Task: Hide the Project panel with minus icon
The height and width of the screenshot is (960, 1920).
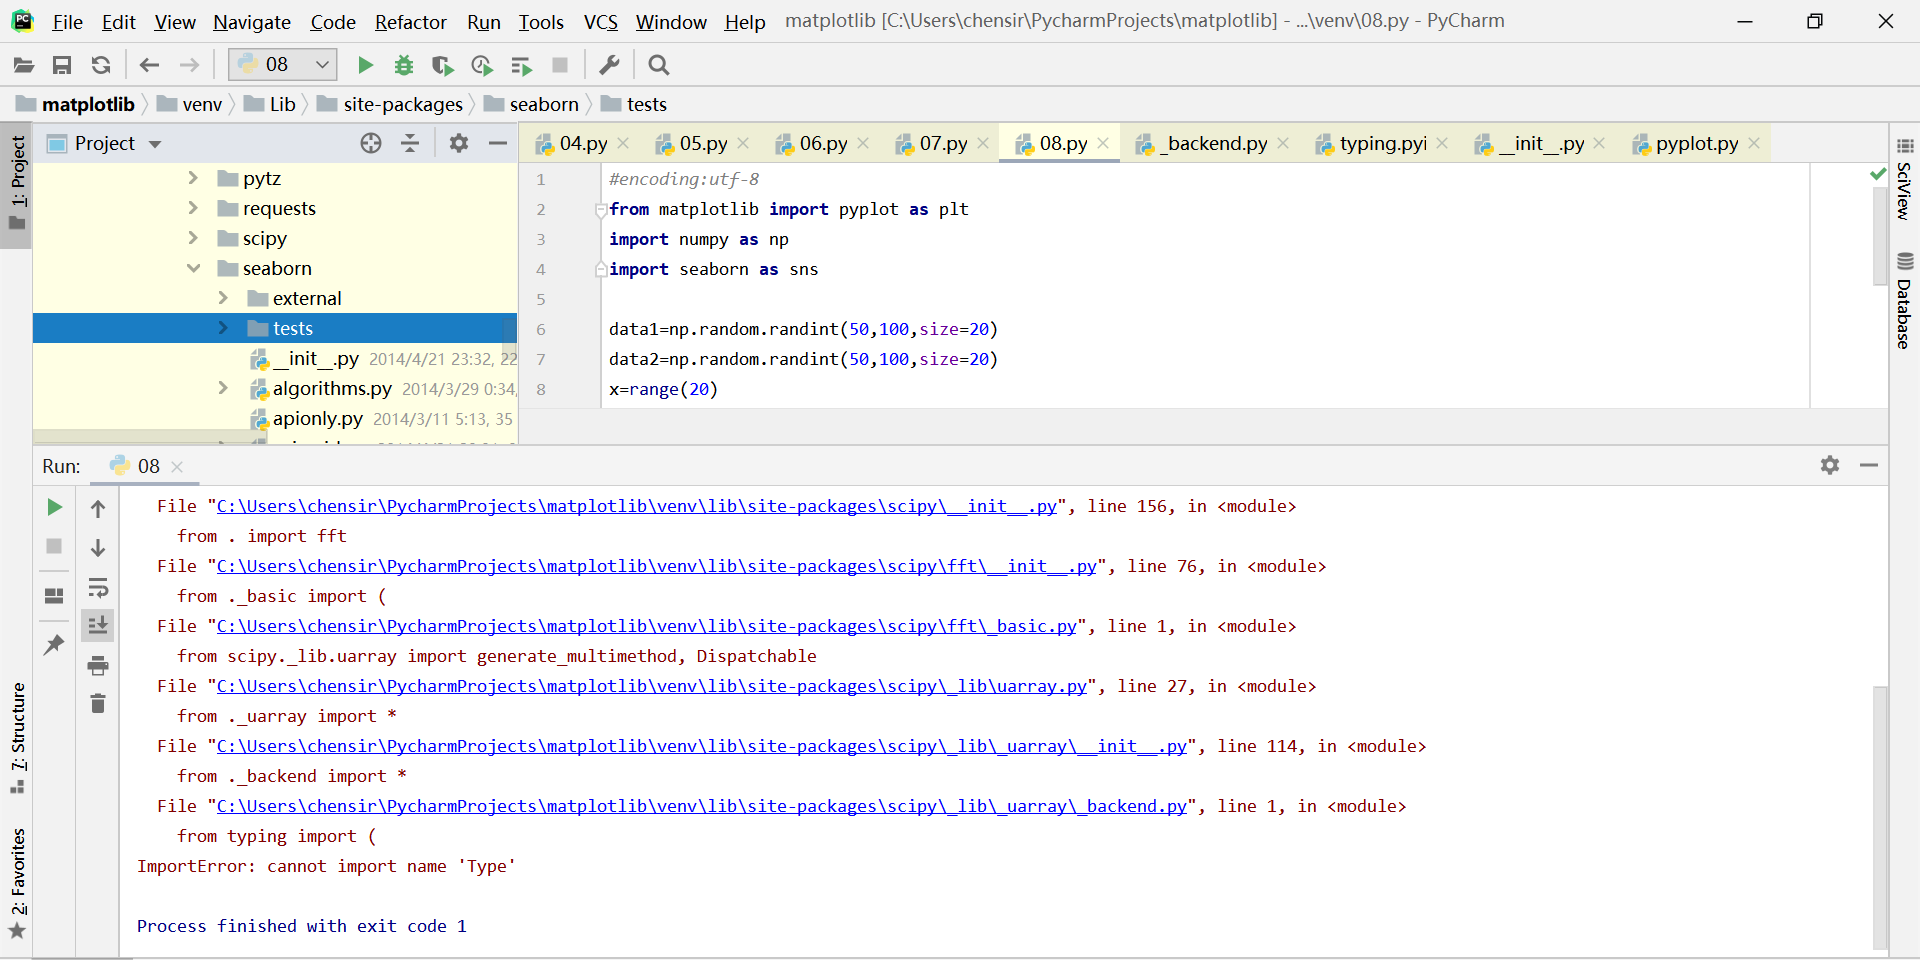Action: click(498, 143)
